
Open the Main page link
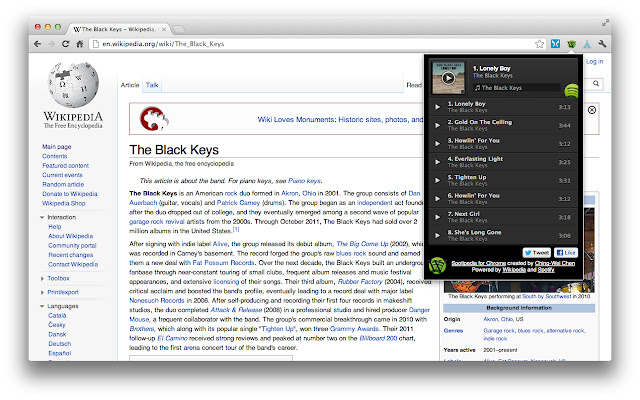57,147
